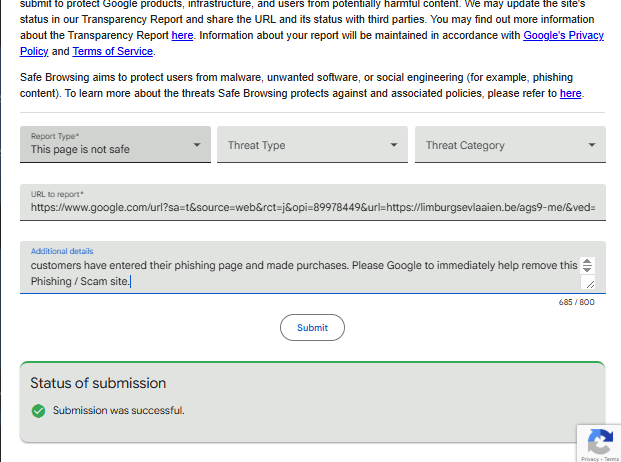Click the Threat Type dropdown arrow
621x462 pixels.
tap(394, 145)
